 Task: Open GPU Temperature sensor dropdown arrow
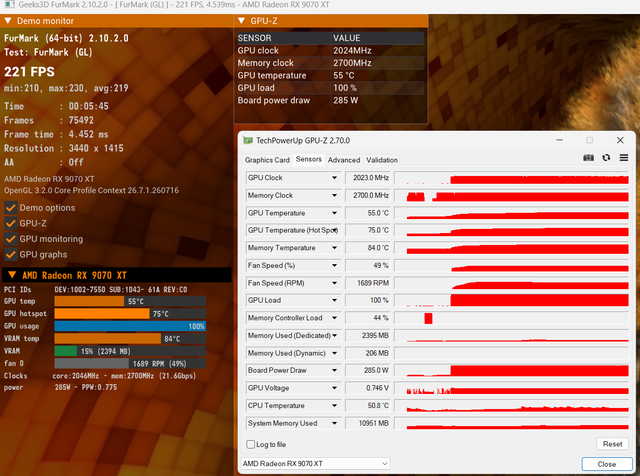[334, 213]
